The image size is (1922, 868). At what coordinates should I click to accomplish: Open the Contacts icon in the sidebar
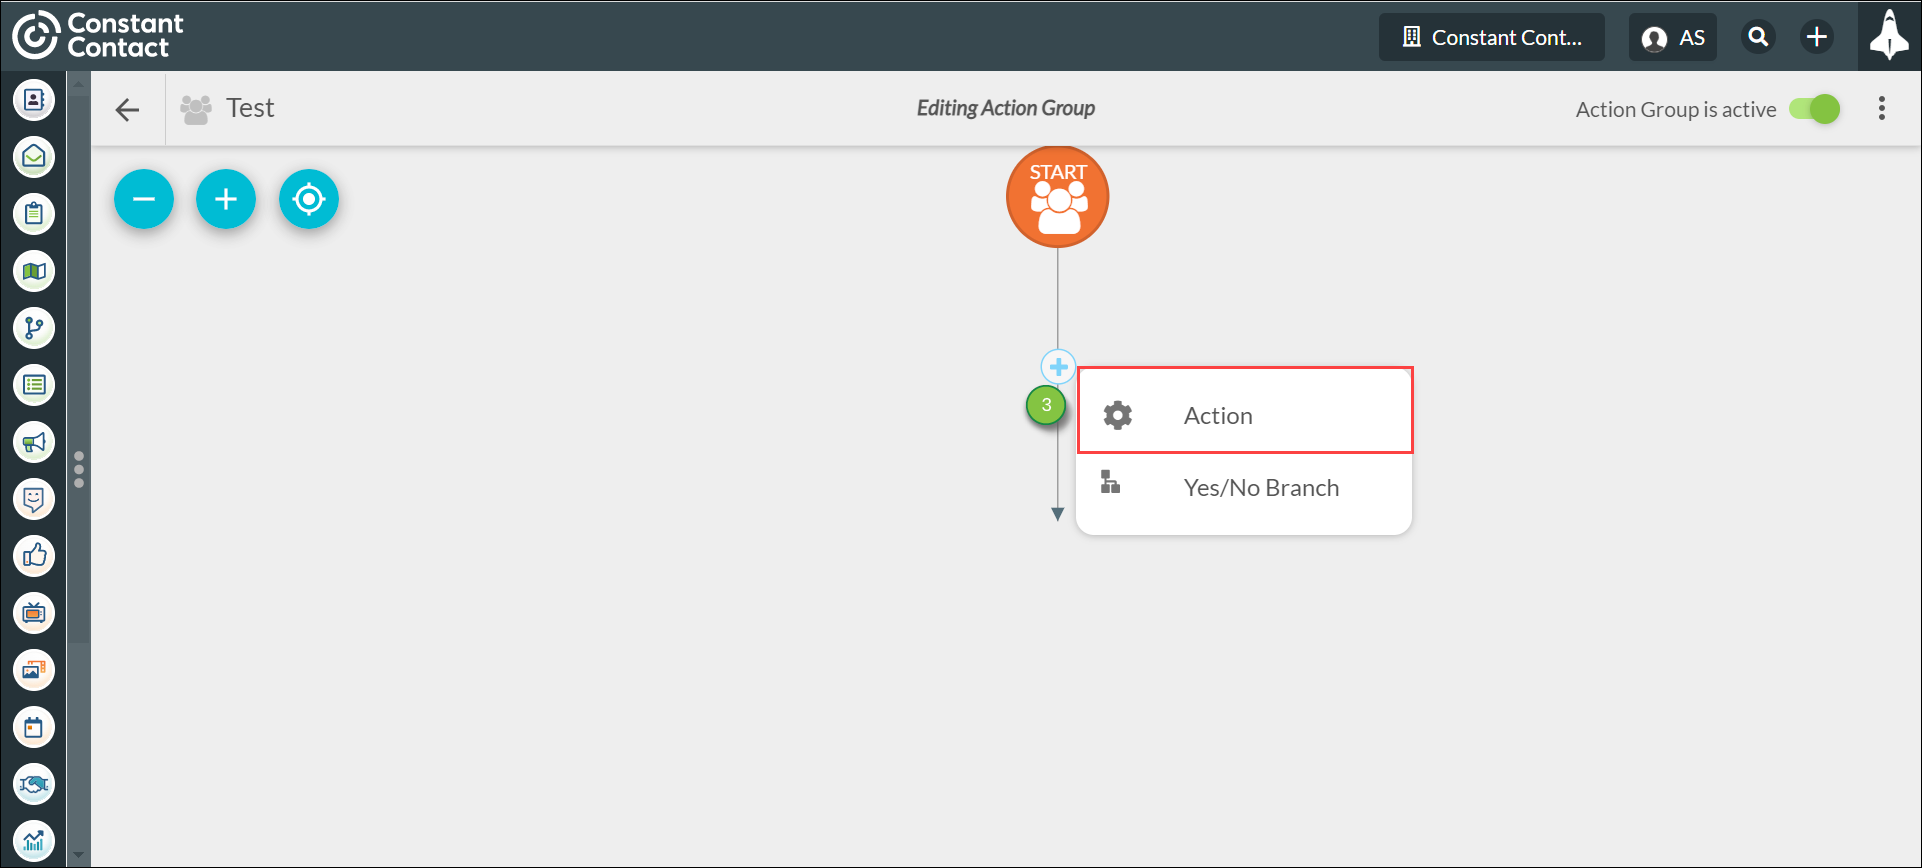click(34, 100)
